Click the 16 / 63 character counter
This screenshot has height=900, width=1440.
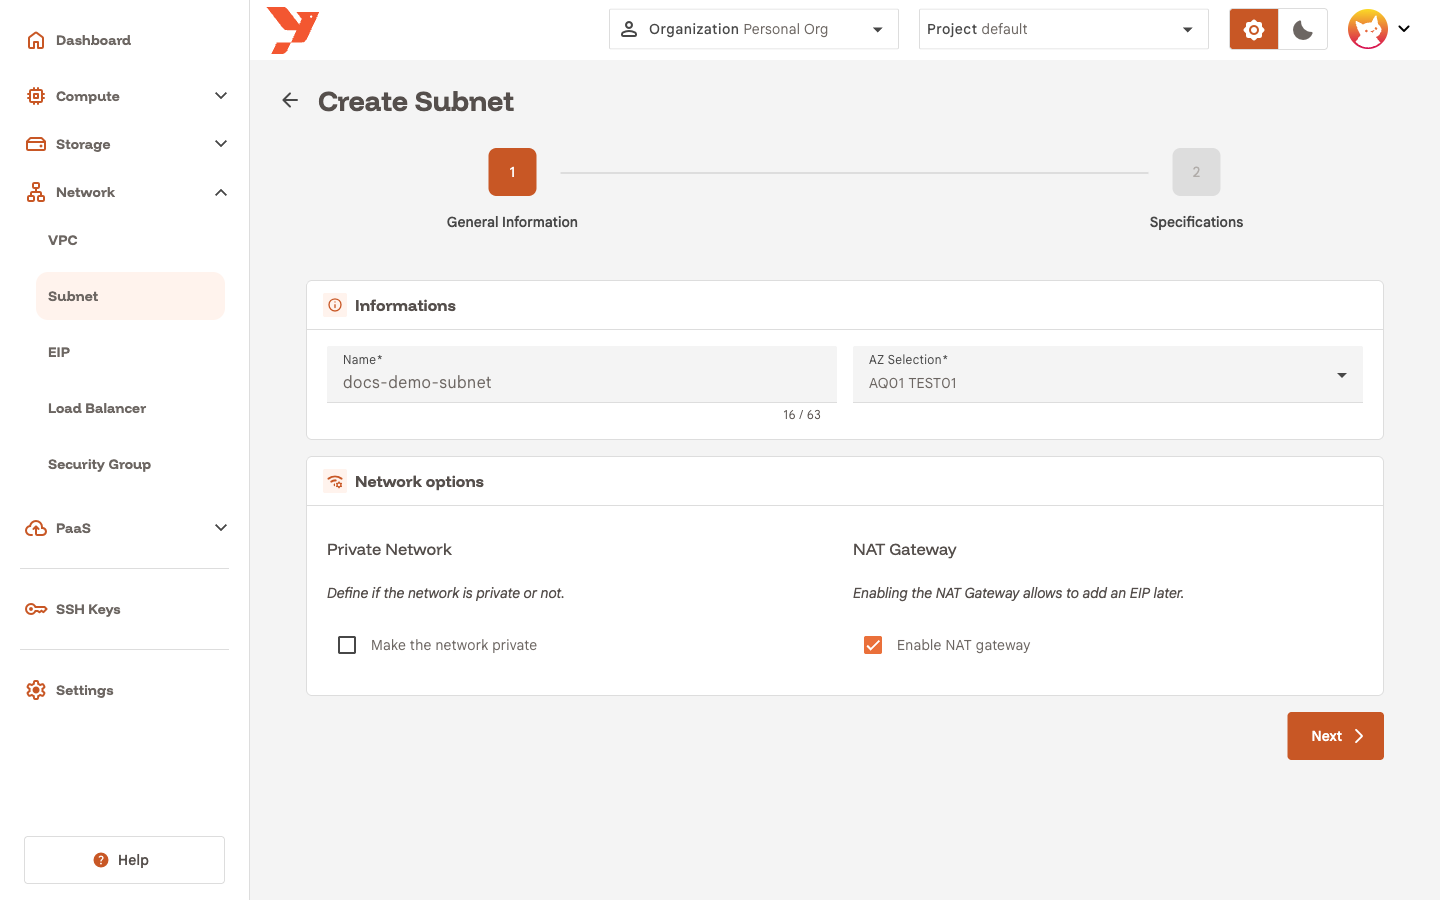[x=802, y=415]
